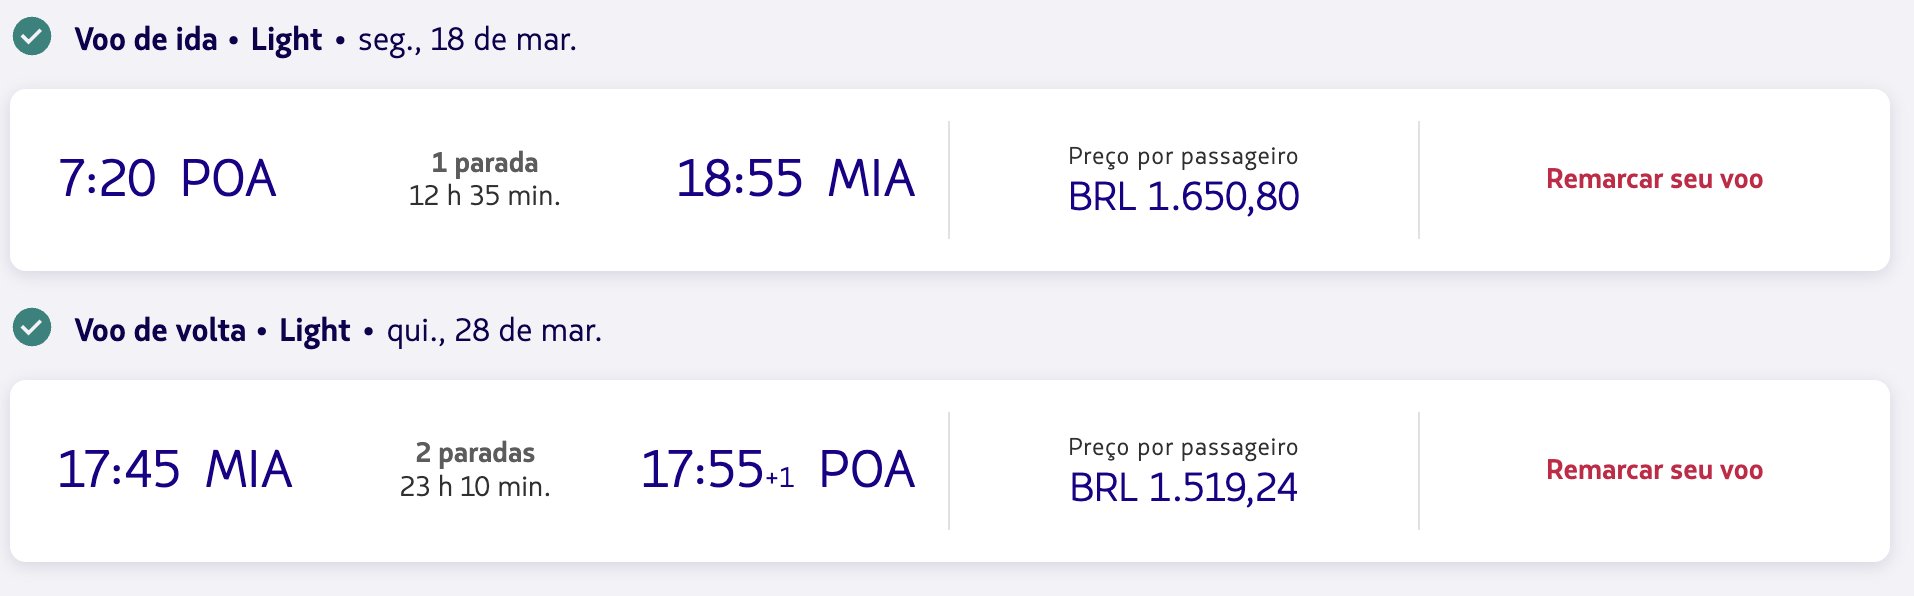Click the seg., 18 de mar. date
This screenshot has height=596, width=1914.
[467, 39]
